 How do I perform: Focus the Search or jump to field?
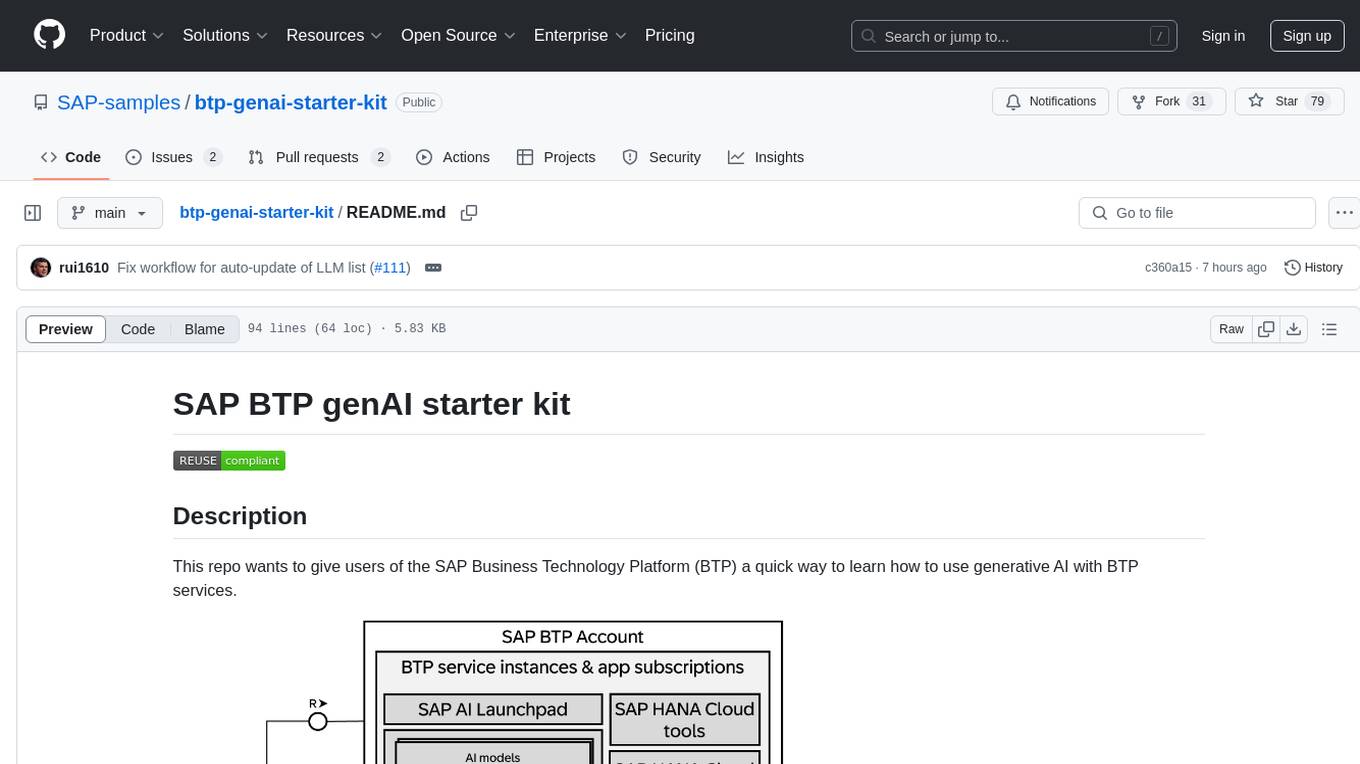[x=1014, y=36]
